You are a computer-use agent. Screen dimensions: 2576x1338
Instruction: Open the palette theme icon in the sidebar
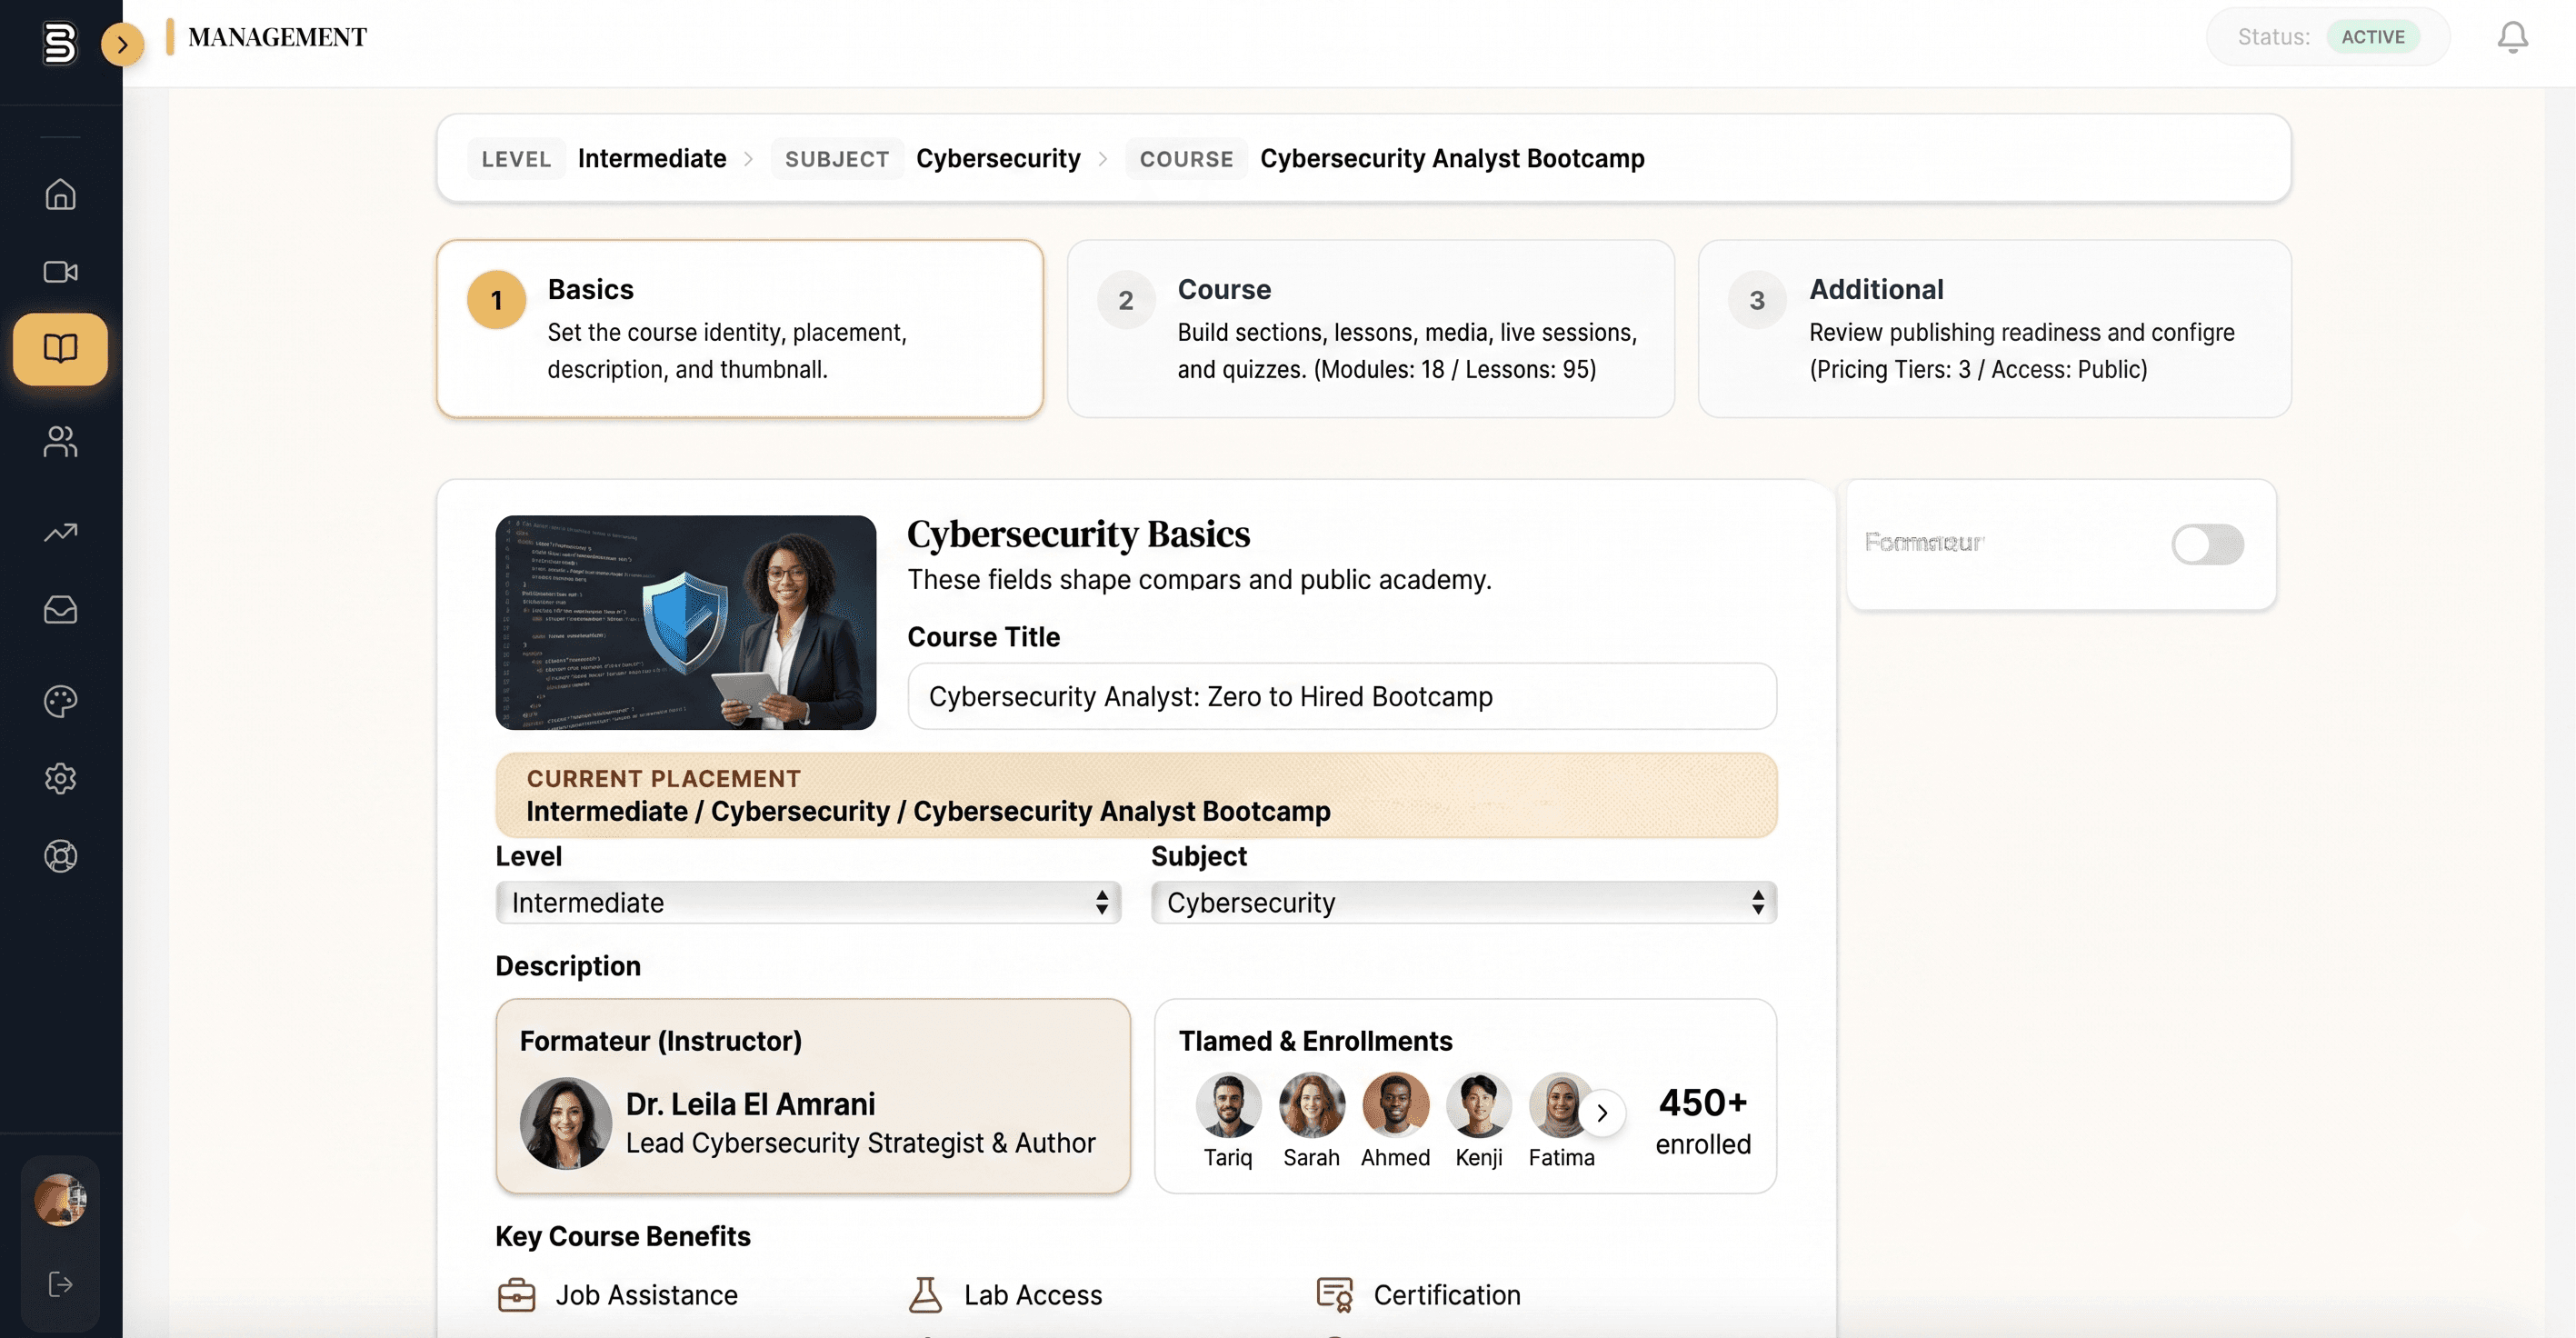(x=60, y=701)
